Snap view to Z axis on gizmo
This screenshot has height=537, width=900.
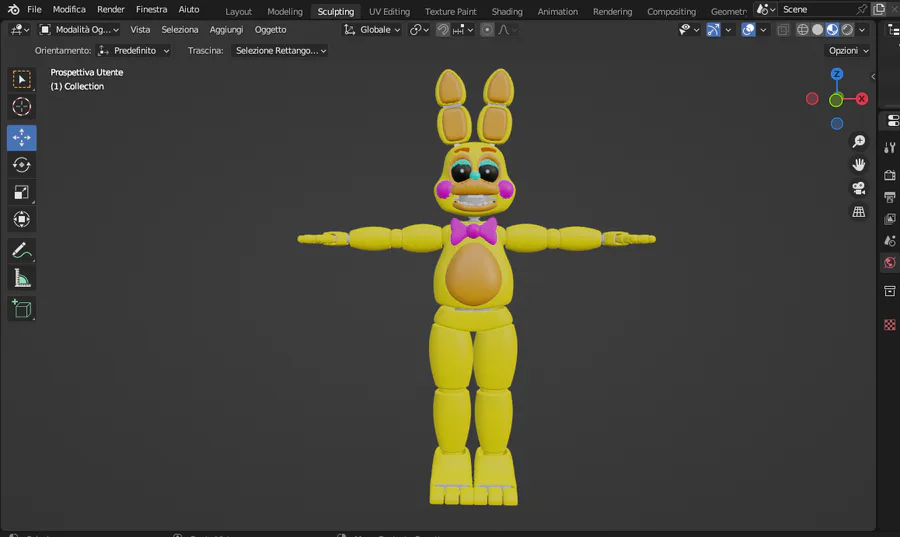pos(837,74)
